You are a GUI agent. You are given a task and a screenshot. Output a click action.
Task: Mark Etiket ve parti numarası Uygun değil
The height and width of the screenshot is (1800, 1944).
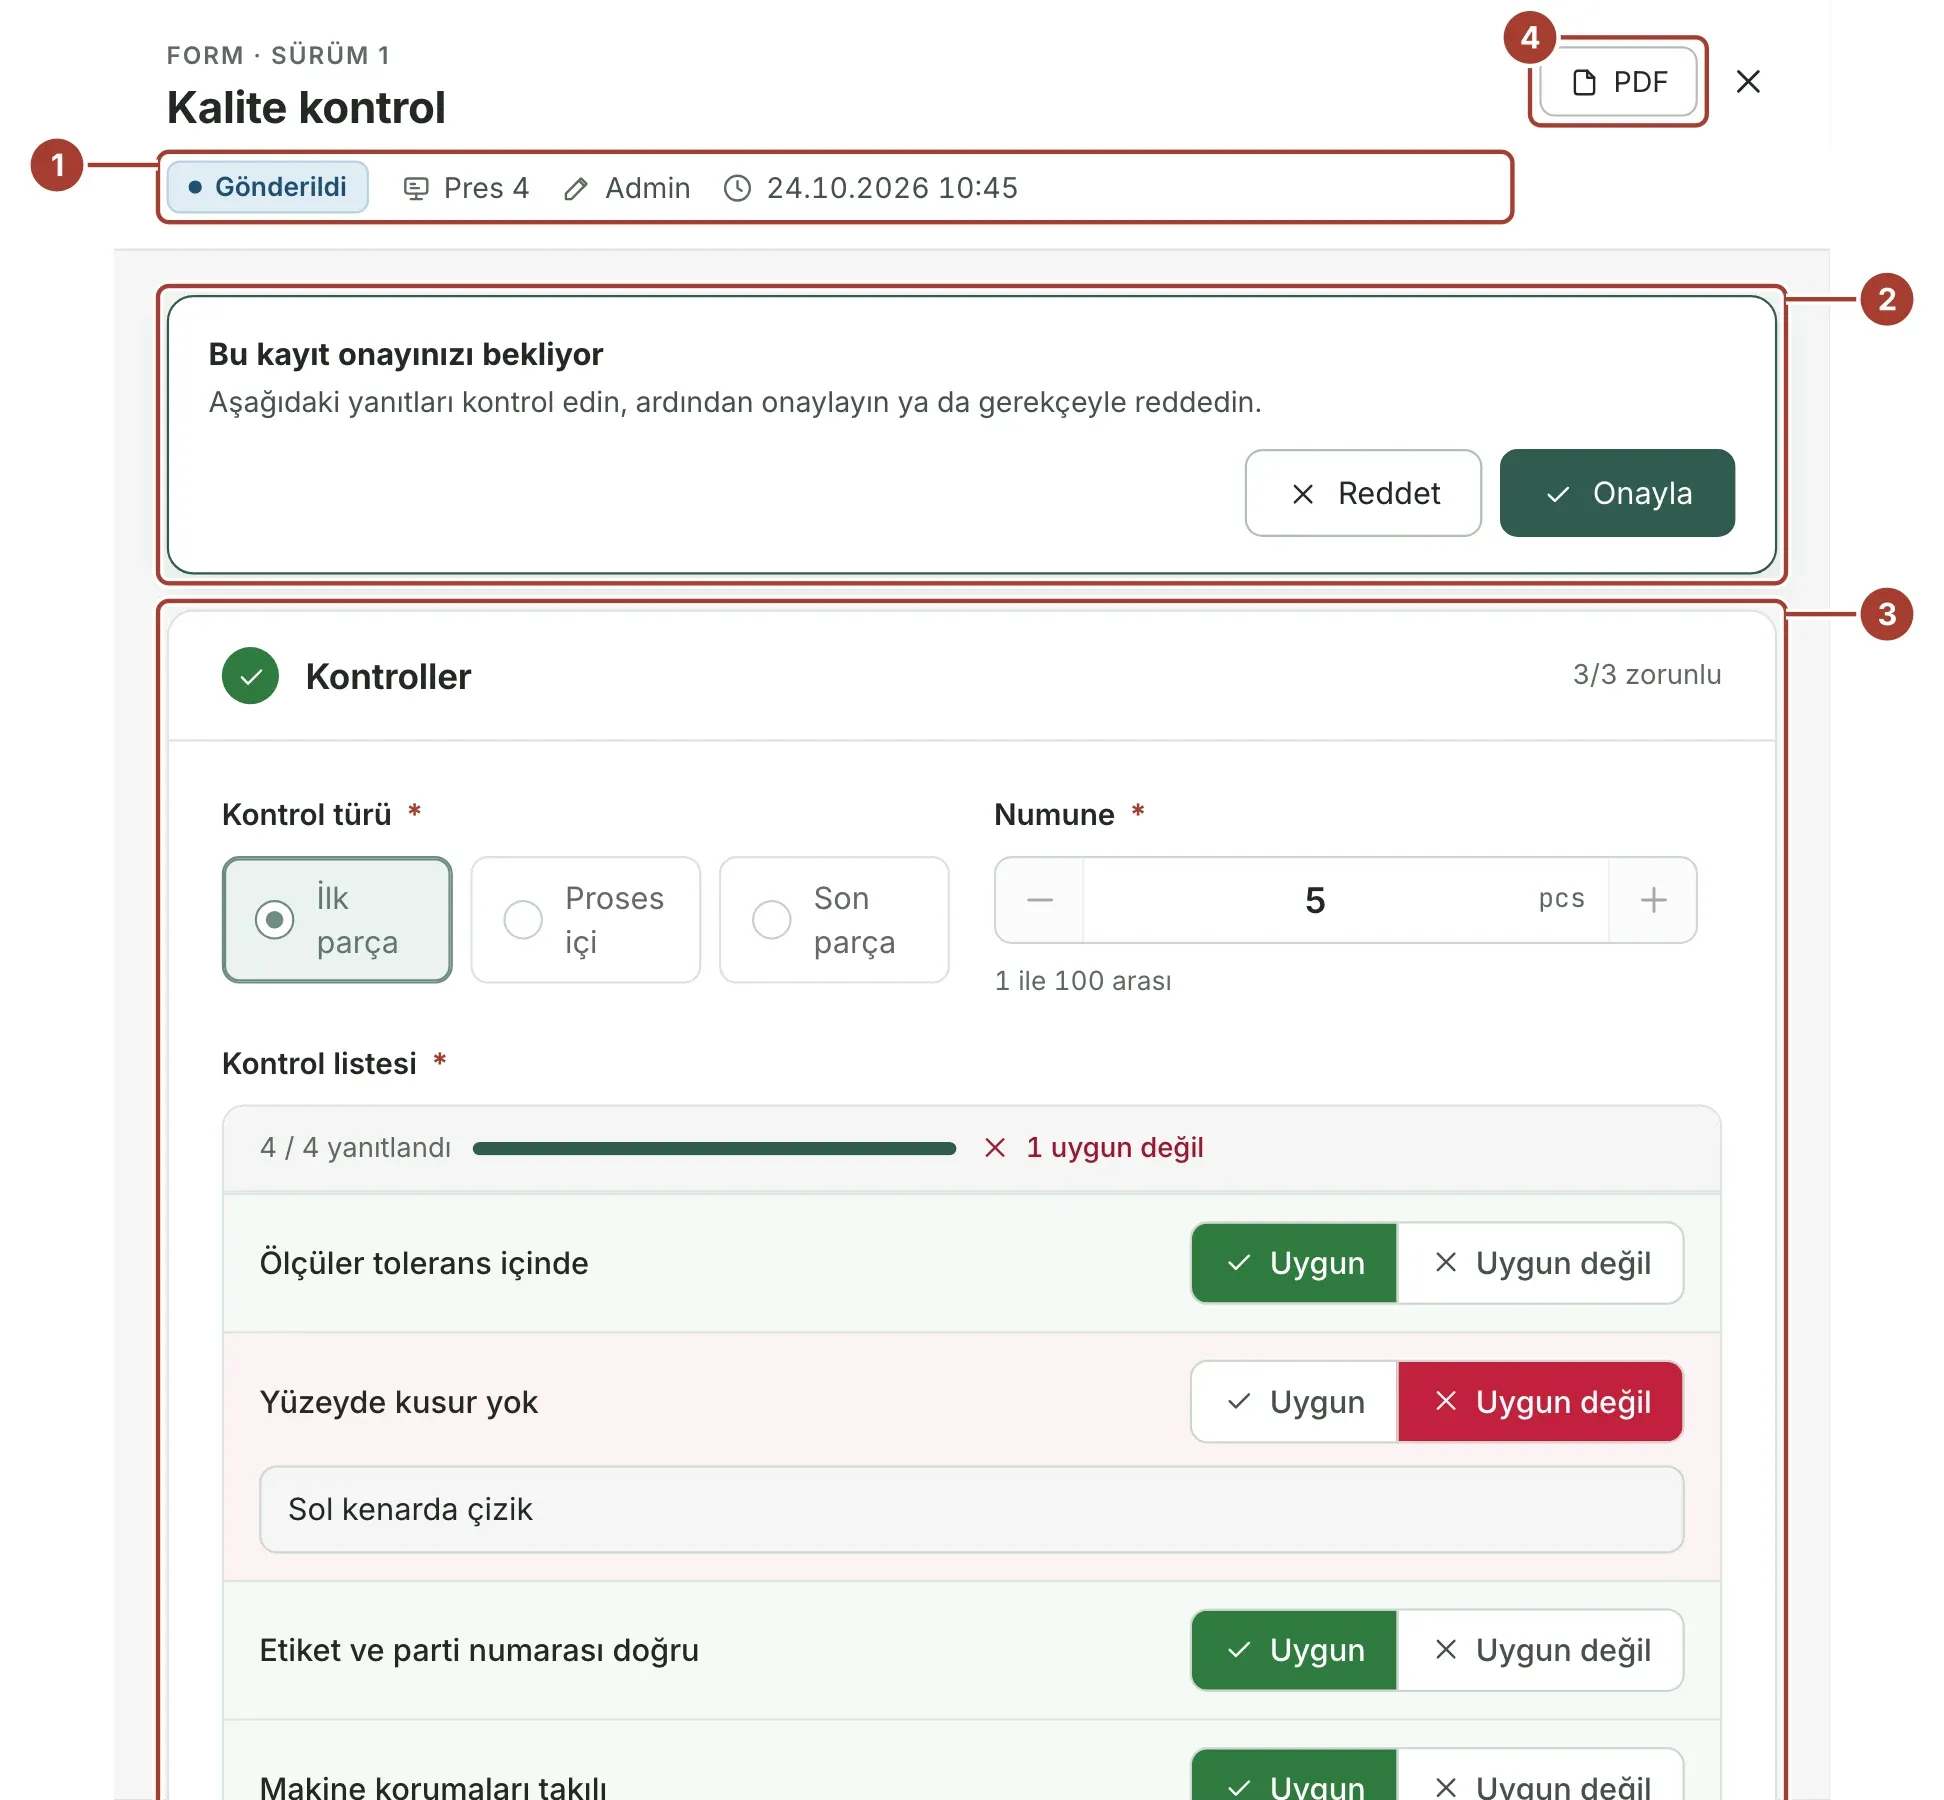tap(1540, 1650)
